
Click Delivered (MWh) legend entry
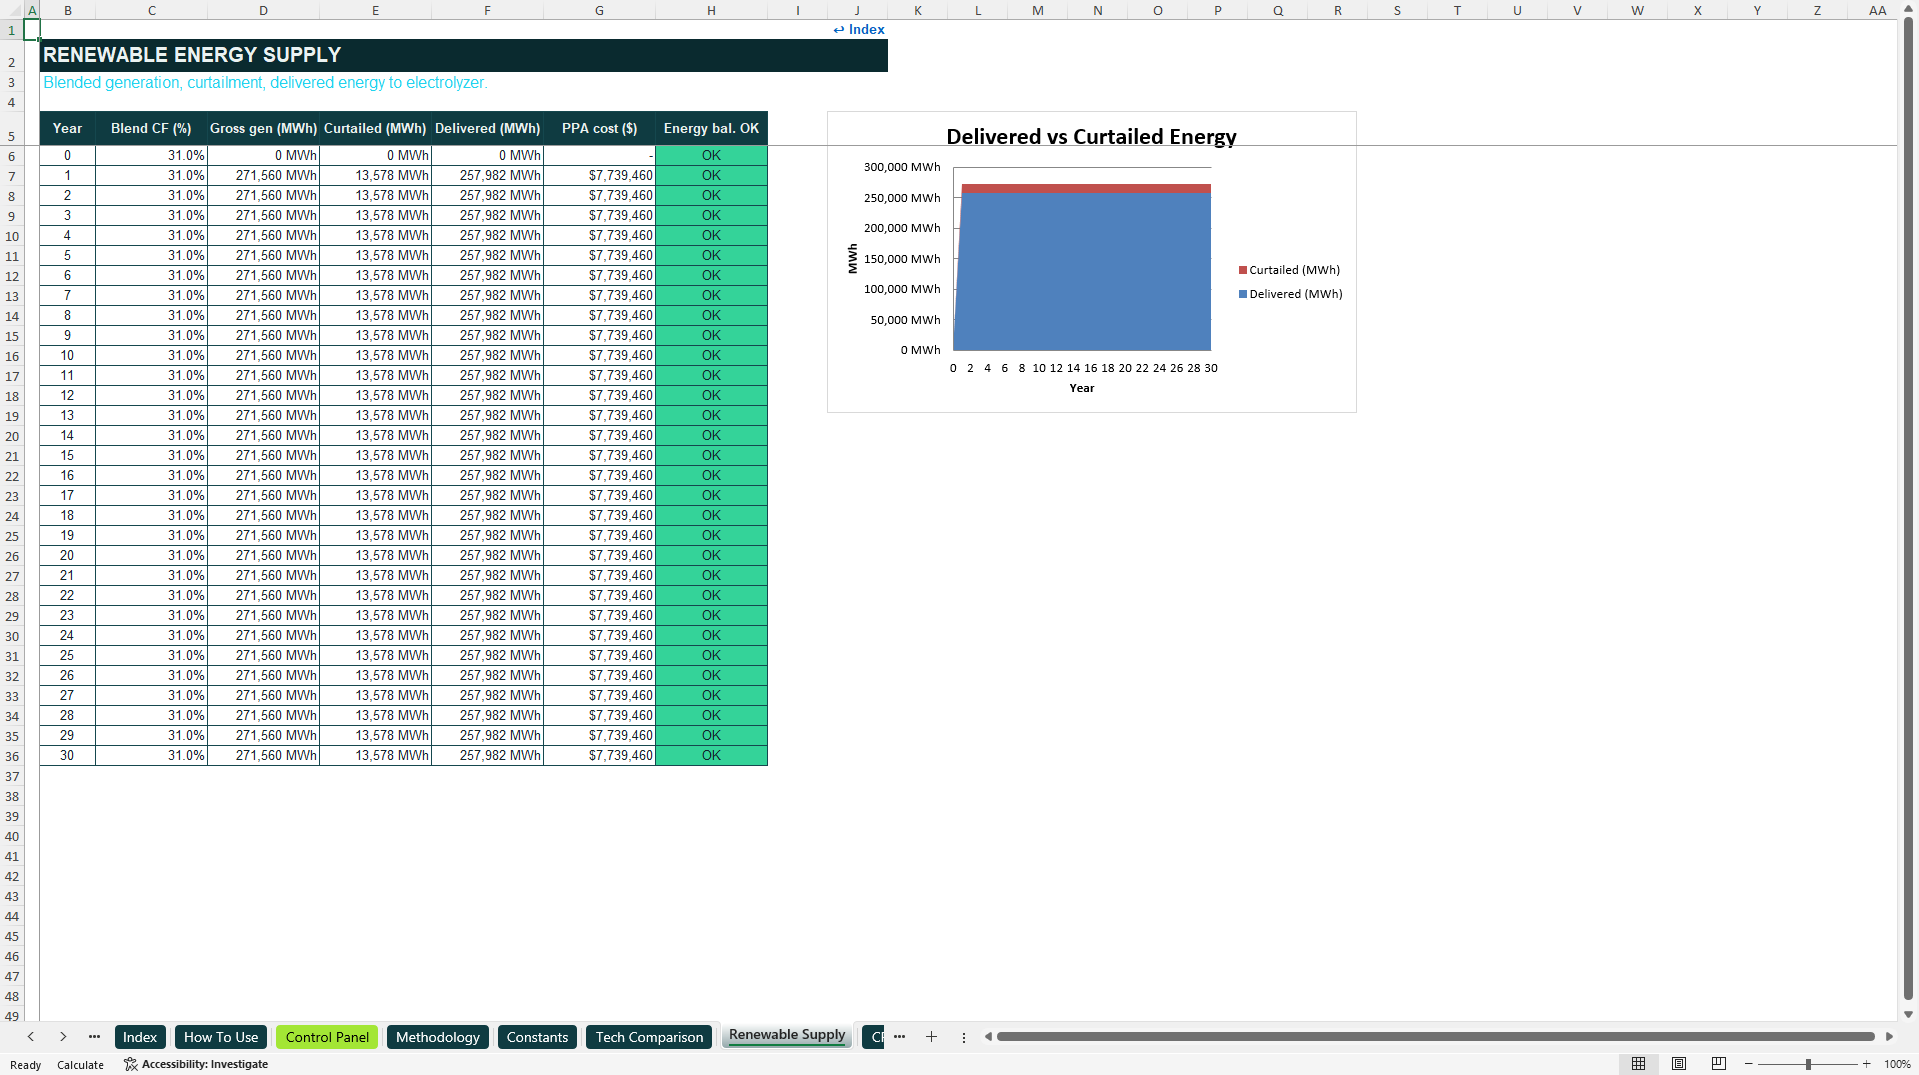[x=1290, y=294]
